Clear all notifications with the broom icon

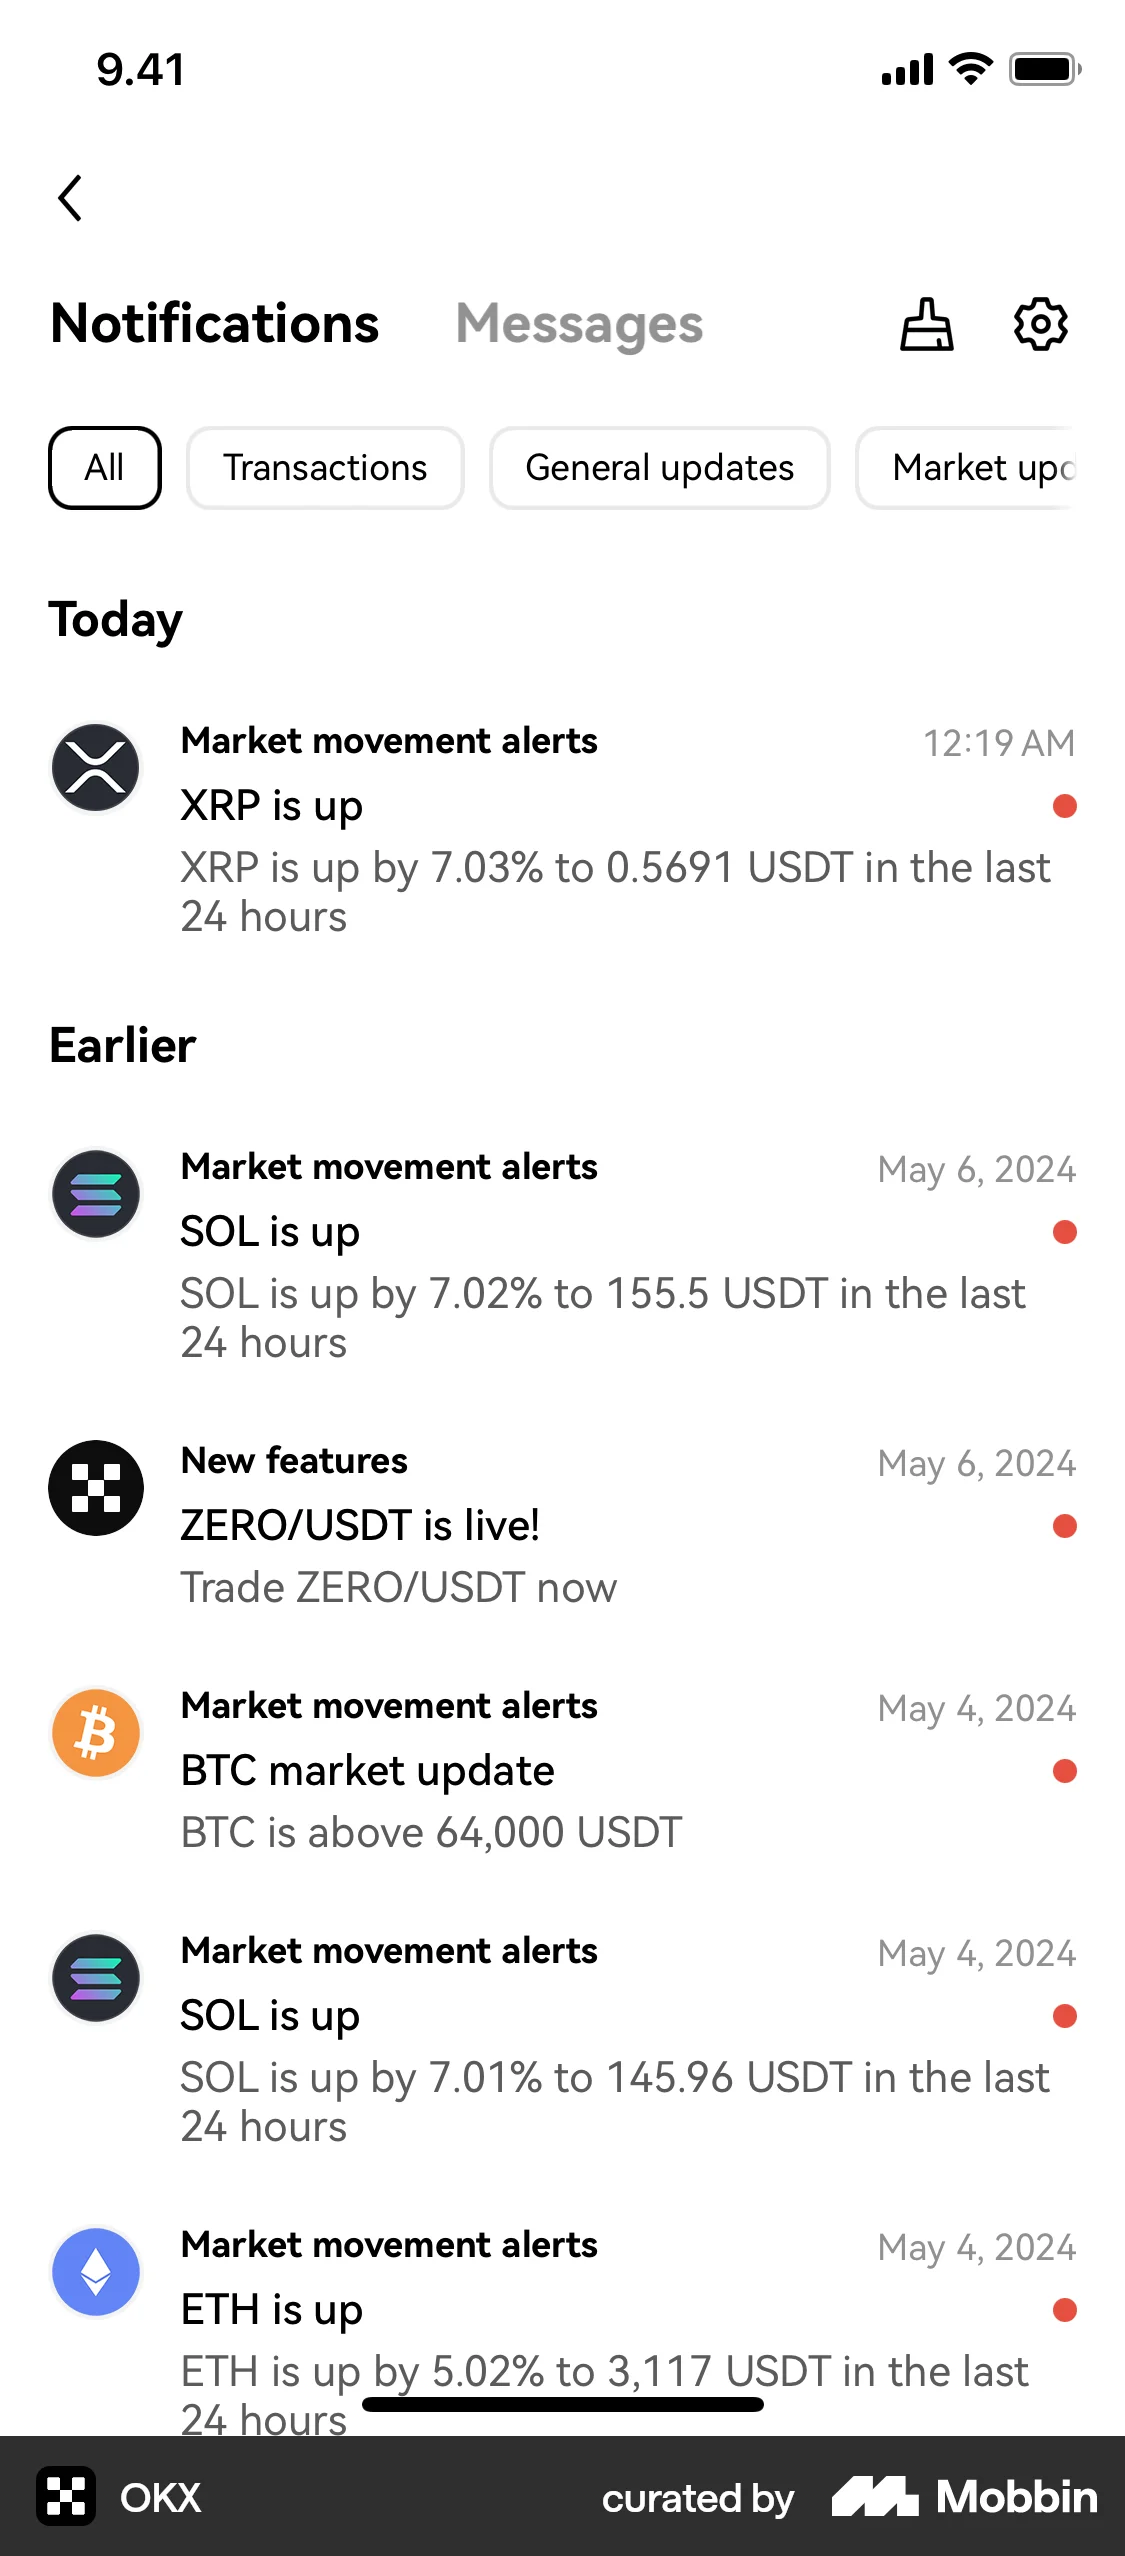[926, 325]
